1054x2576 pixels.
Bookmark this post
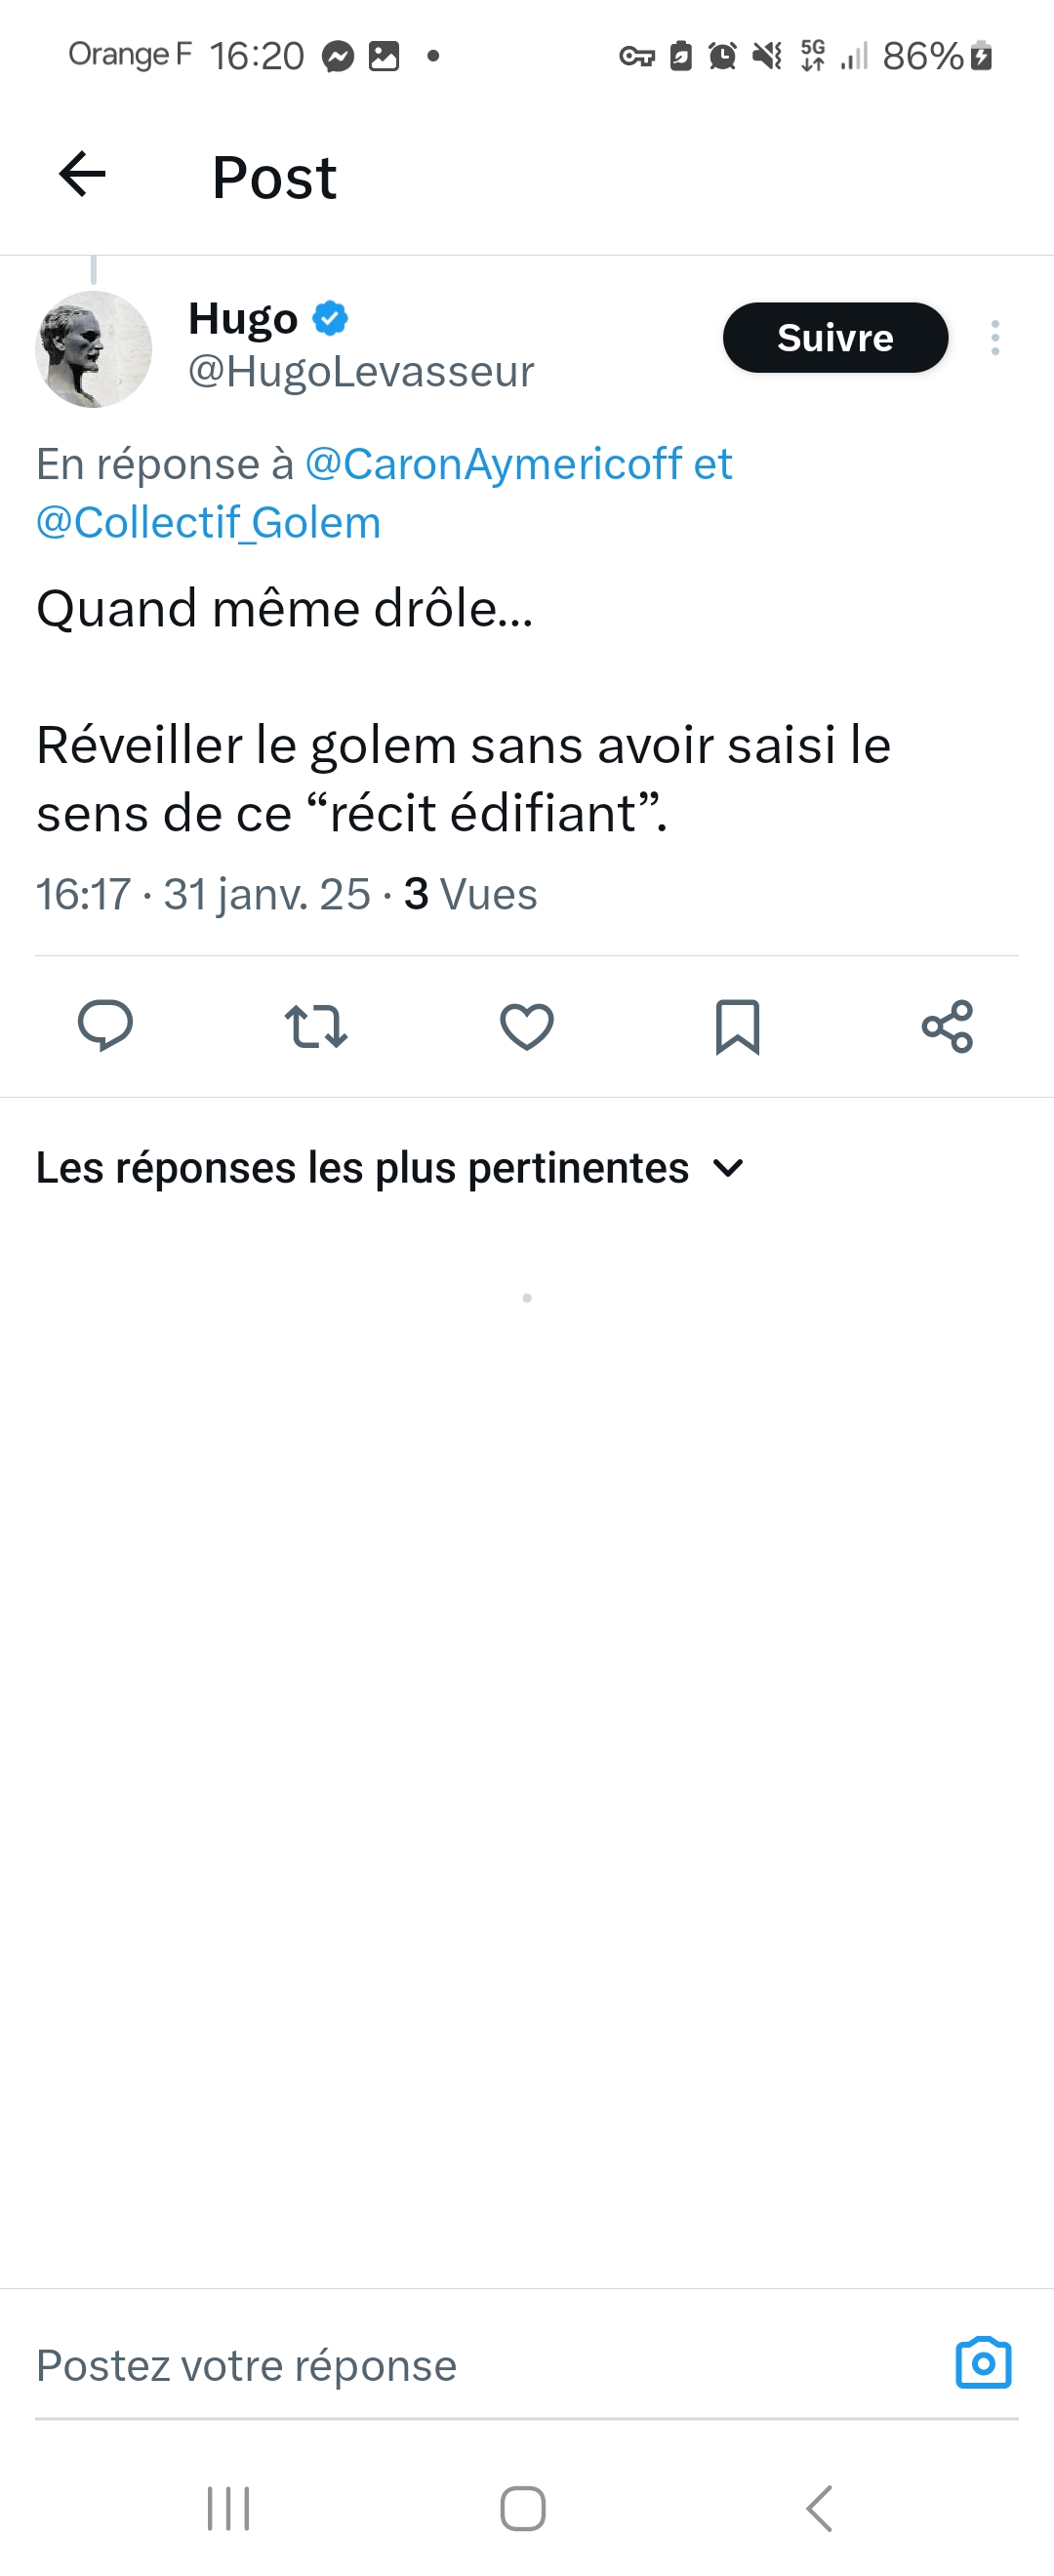tap(738, 1026)
